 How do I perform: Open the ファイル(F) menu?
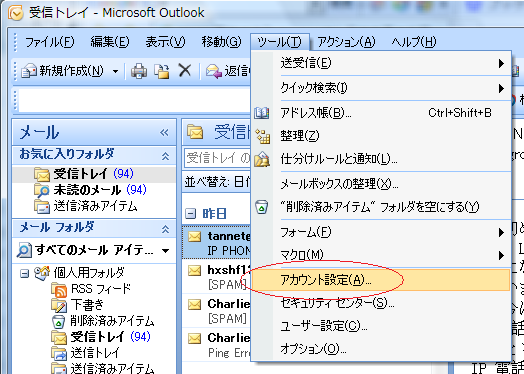point(49,42)
